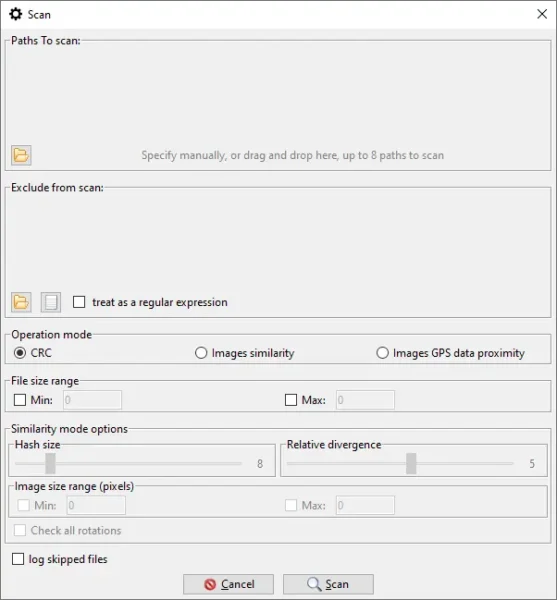Viewport: 557px width, 600px height.
Task: Click the Exclude from scan list area
Action: [278, 242]
